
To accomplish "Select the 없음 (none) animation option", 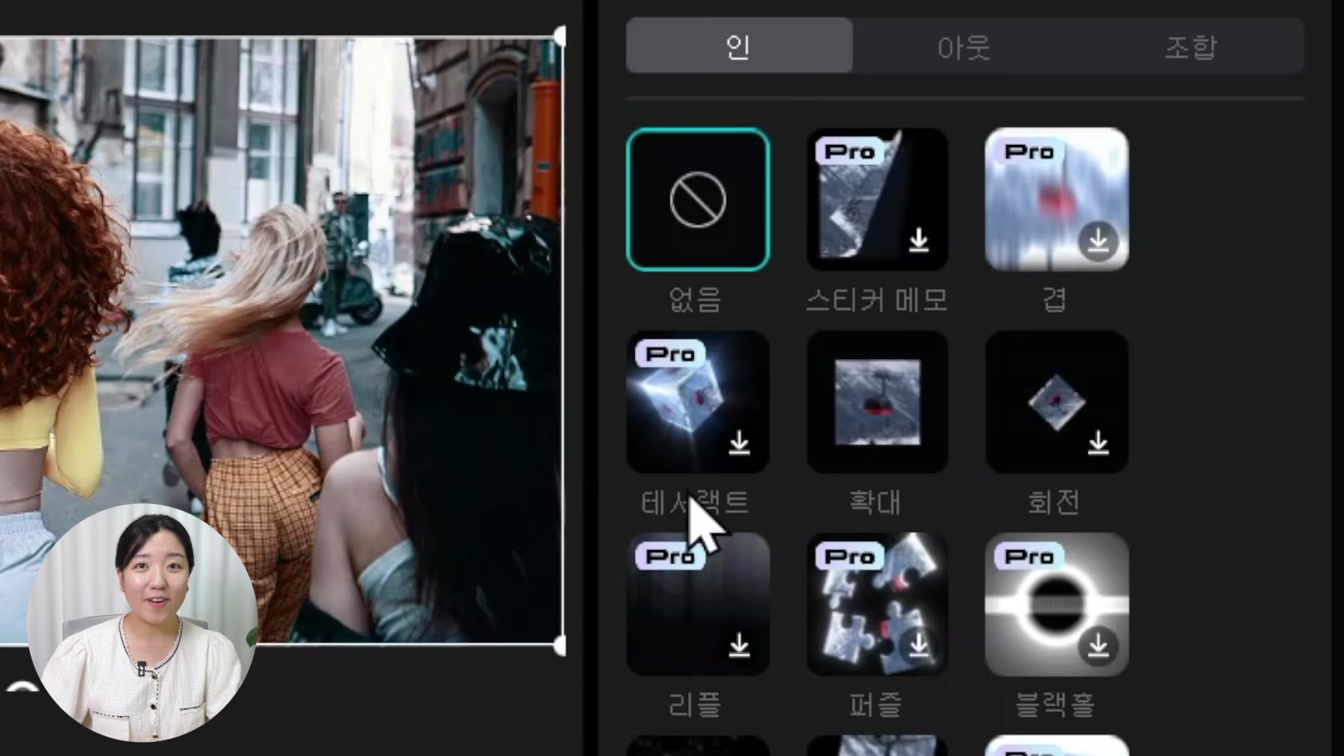I will click(x=698, y=199).
